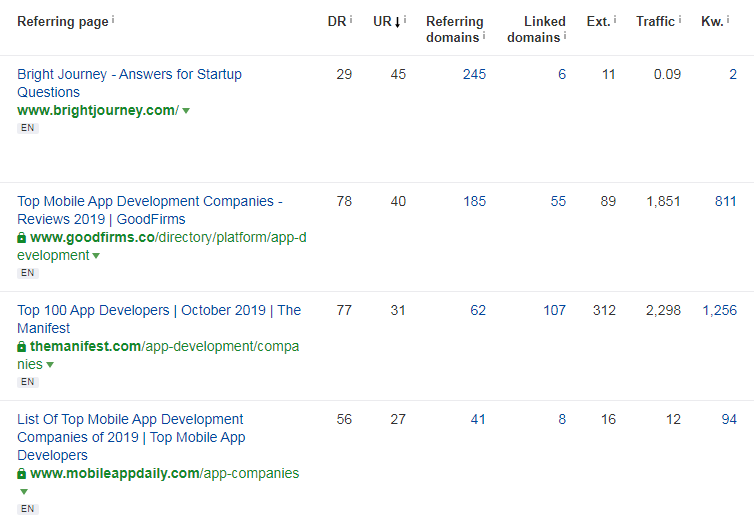
Task: Click the UR descending sort arrow
Action: coord(397,22)
